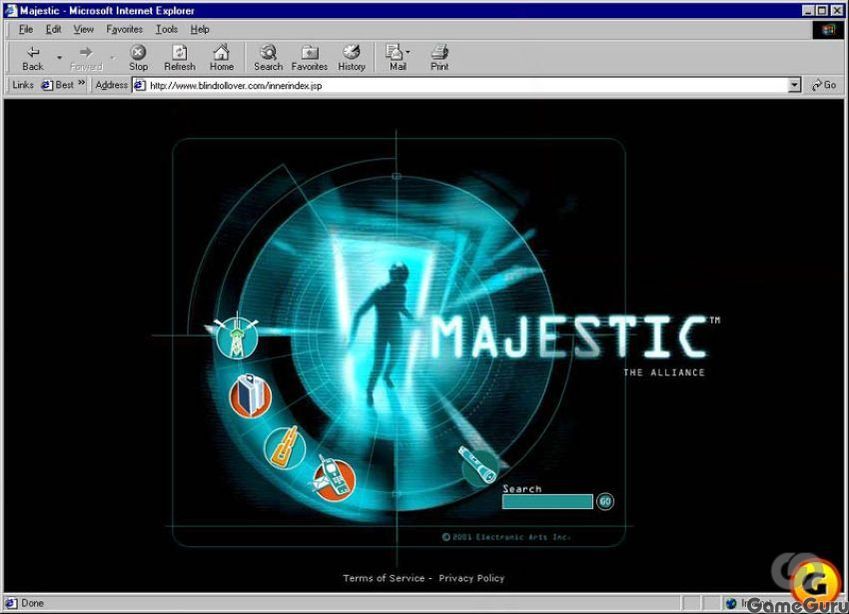The height and width of the screenshot is (614, 849).
Task: Click the radio tower icon on Majestic page
Action: pos(237,336)
